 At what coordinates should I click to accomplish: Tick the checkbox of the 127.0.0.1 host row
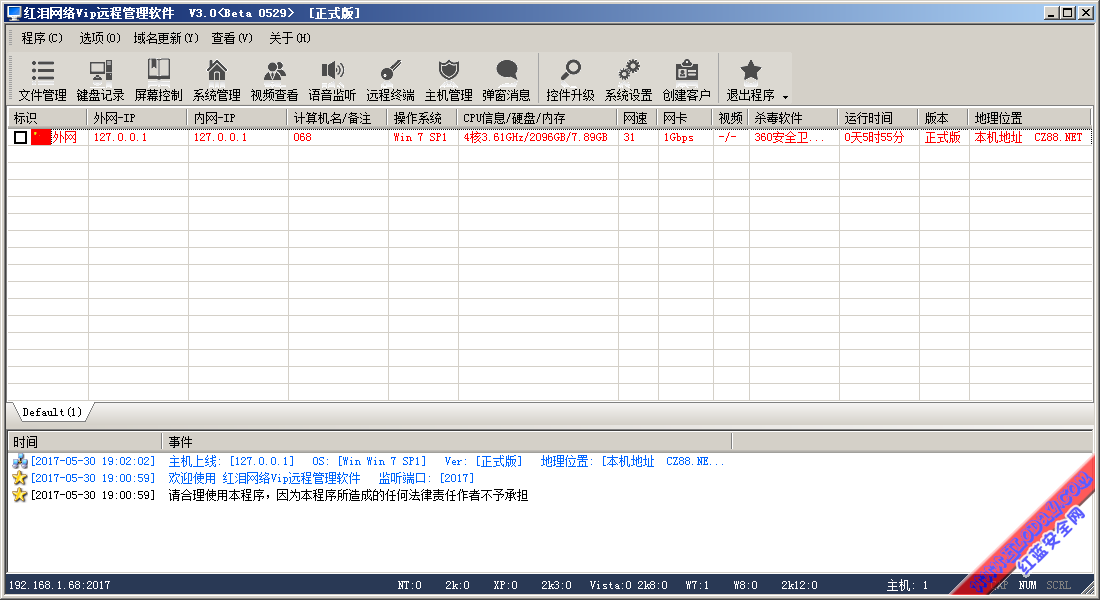click(x=20, y=138)
